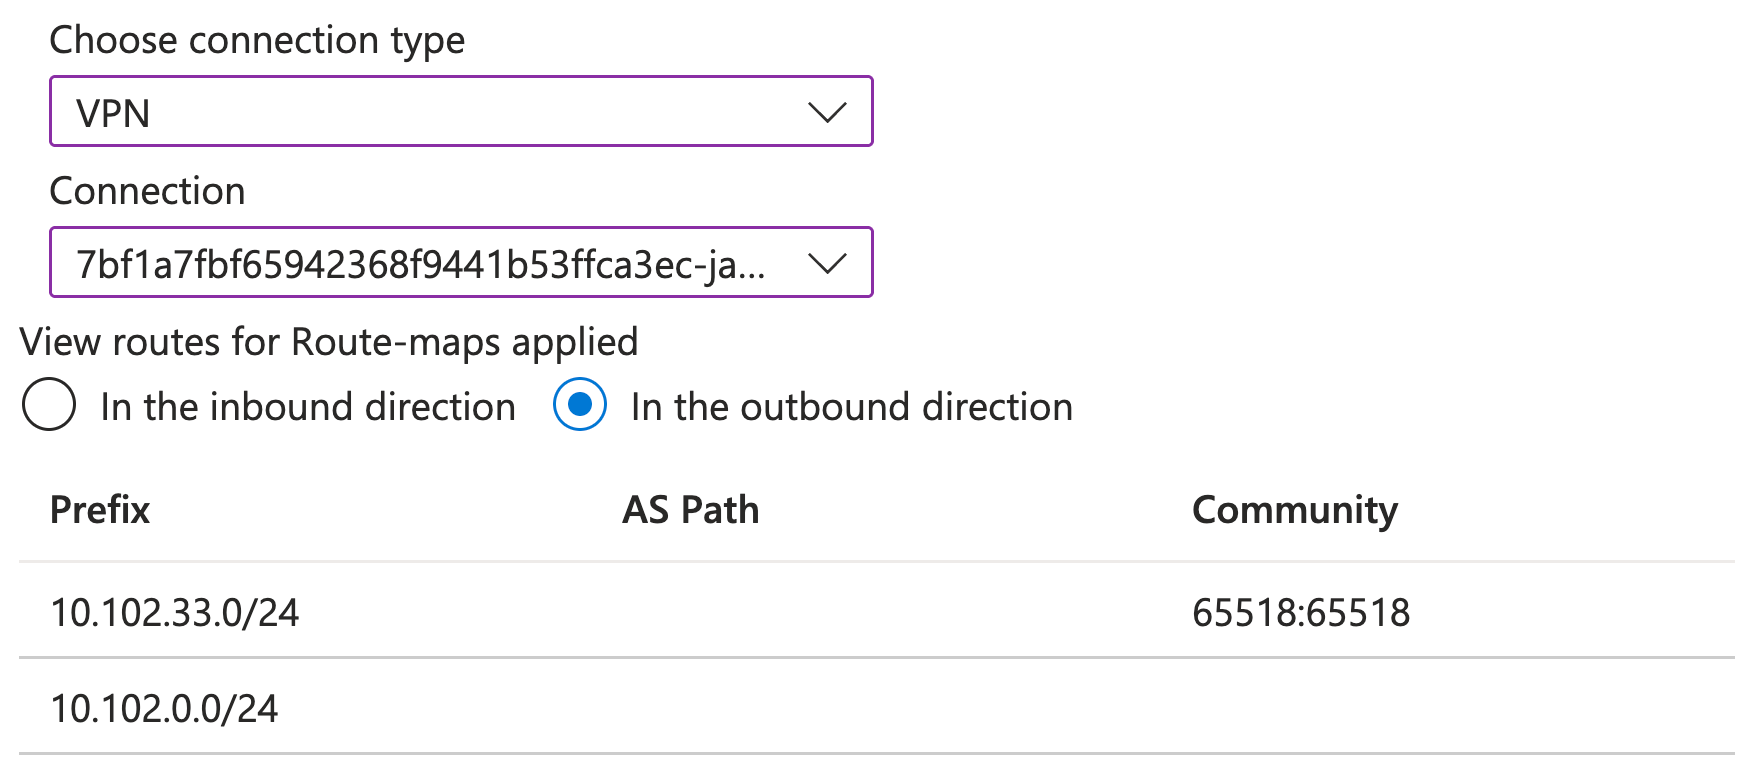Select the outbound direction radio button
The width and height of the screenshot is (1760, 776).
pyautogui.click(x=580, y=405)
